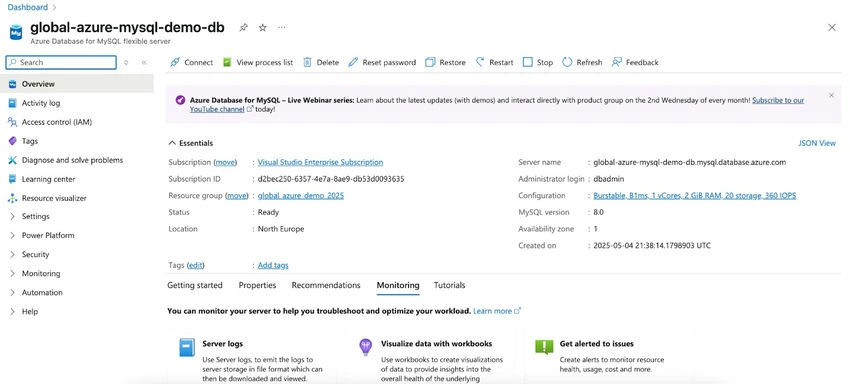The width and height of the screenshot is (850, 384).
Task: Open View process list
Action: point(258,62)
